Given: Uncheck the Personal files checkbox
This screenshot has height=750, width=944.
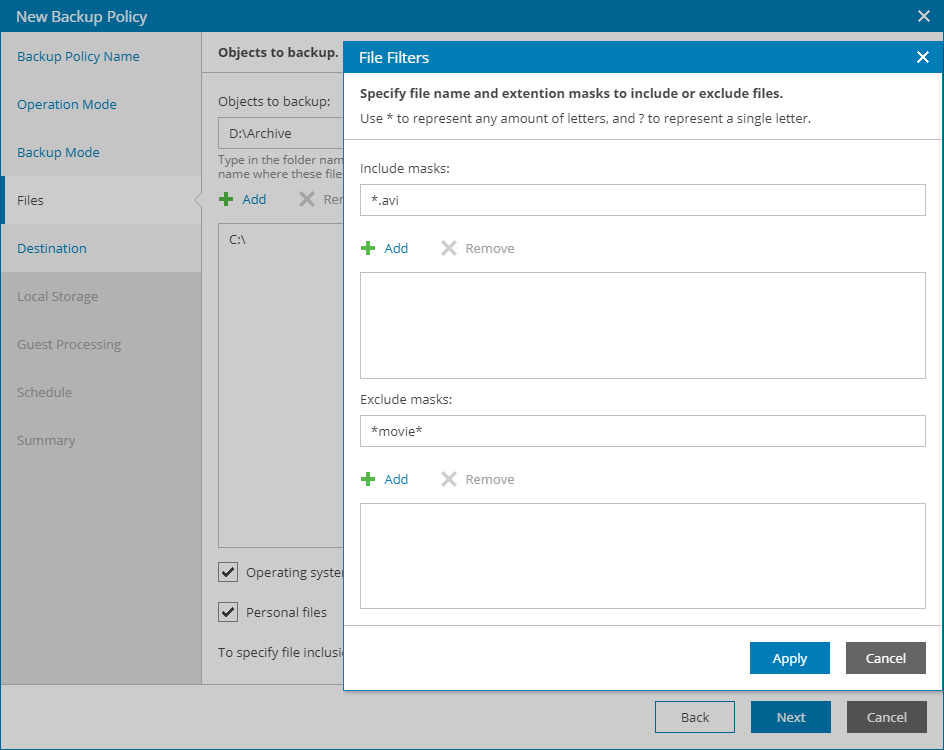Looking at the screenshot, I should coord(228,612).
